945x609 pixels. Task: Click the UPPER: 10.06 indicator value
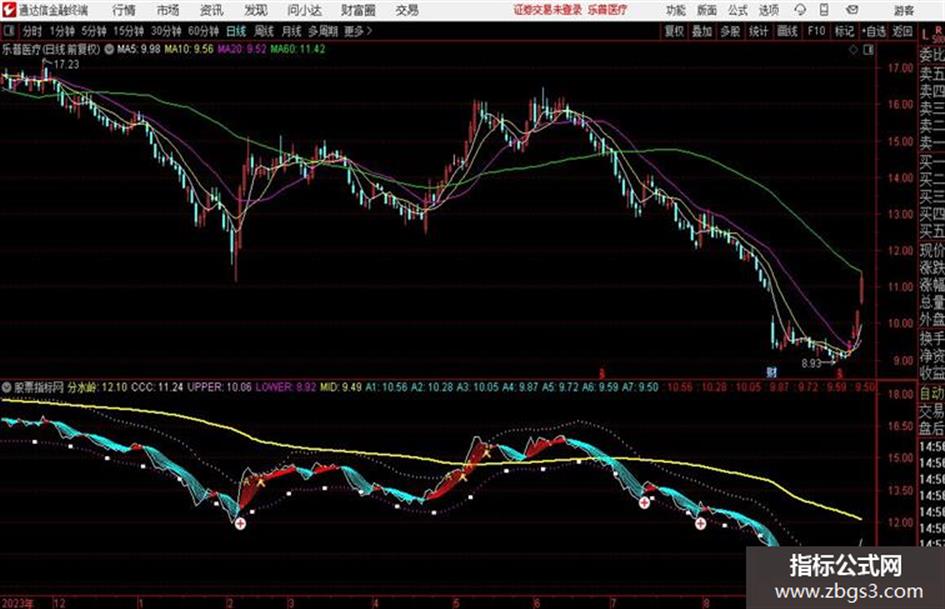click(x=219, y=387)
